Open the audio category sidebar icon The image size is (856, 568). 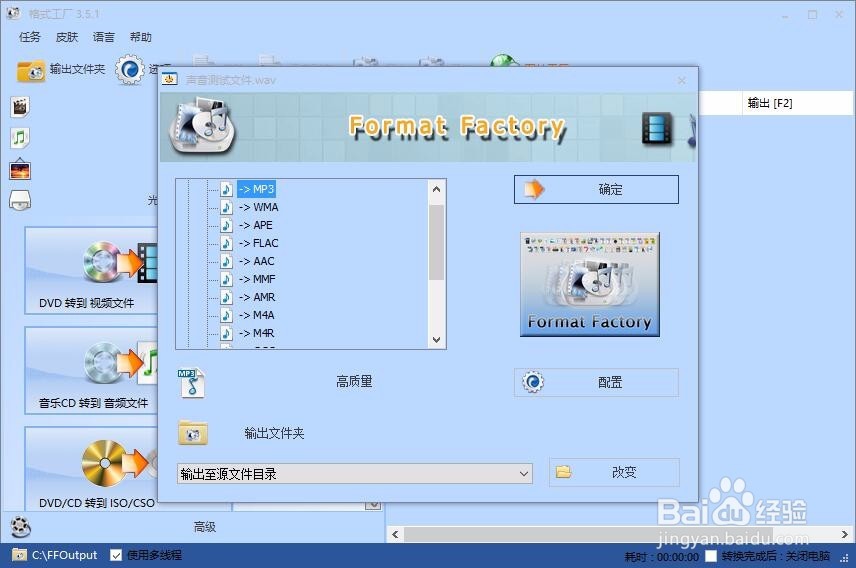coord(20,138)
